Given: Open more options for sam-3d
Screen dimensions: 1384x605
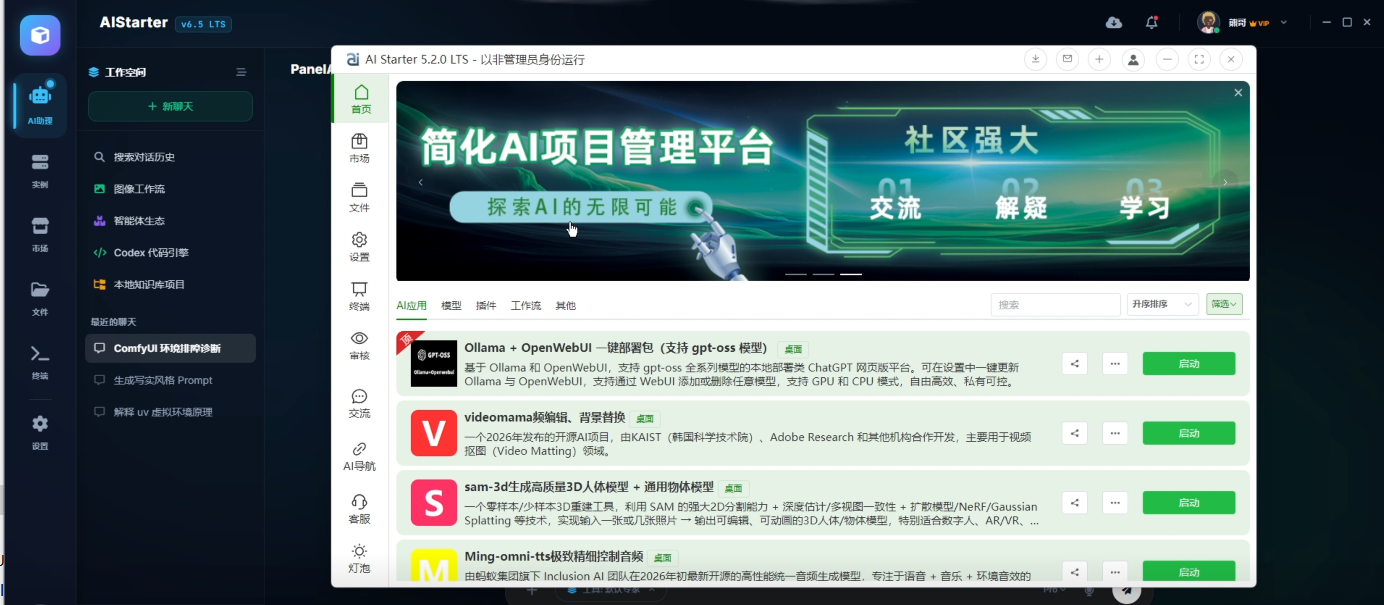Looking at the screenshot, I should pyautogui.click(x=1115, y=502).
